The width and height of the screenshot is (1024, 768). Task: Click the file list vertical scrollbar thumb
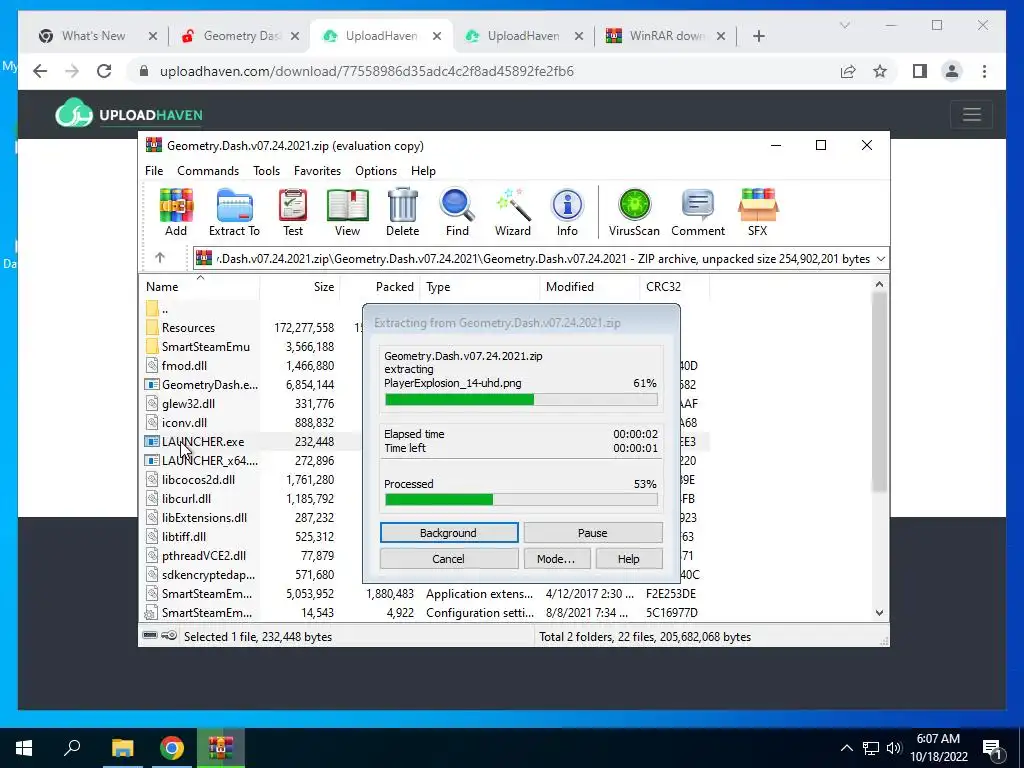point(879,391)
